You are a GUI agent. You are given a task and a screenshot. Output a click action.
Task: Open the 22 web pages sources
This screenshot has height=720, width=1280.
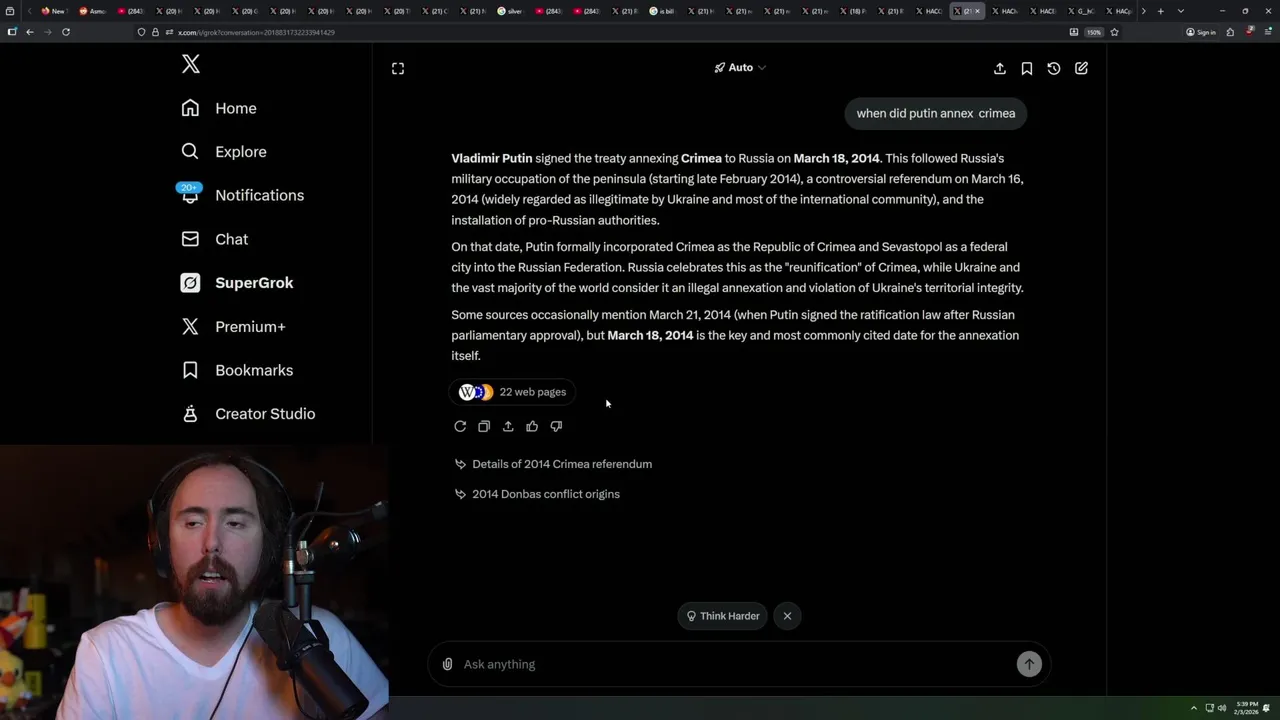point(513,392)
